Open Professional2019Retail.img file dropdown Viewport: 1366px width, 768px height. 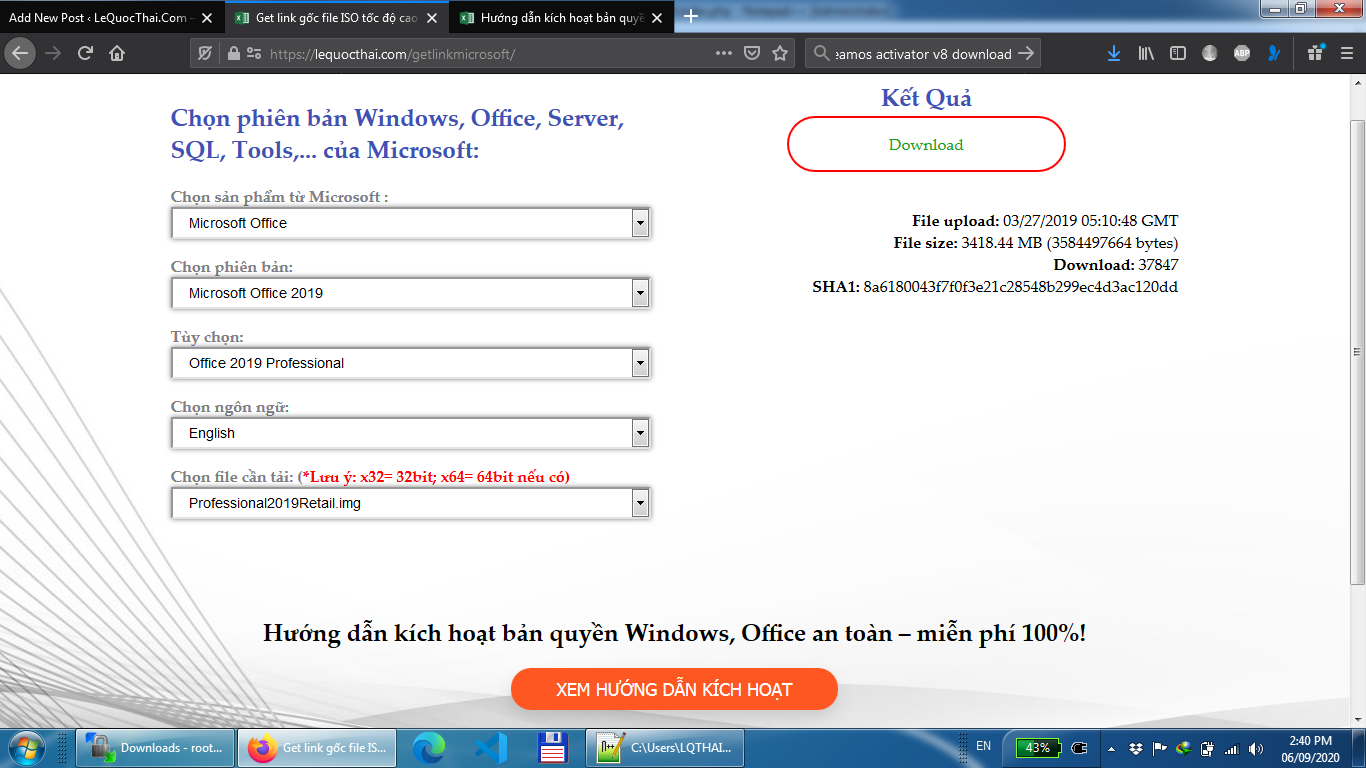[x=411, y=503]
